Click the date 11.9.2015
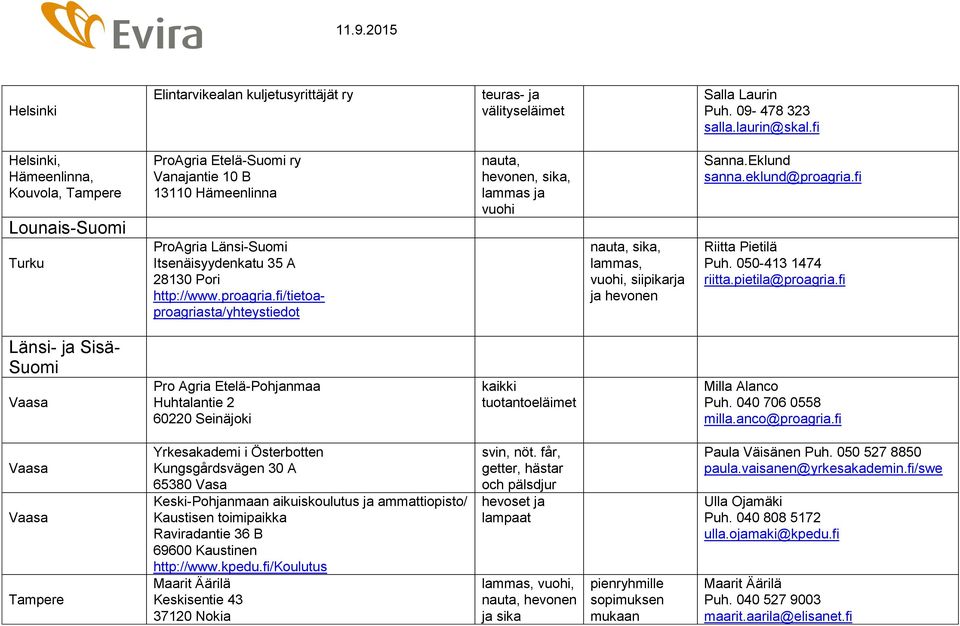The width and height of the screenshot is (960, 626). coord(366,30)
